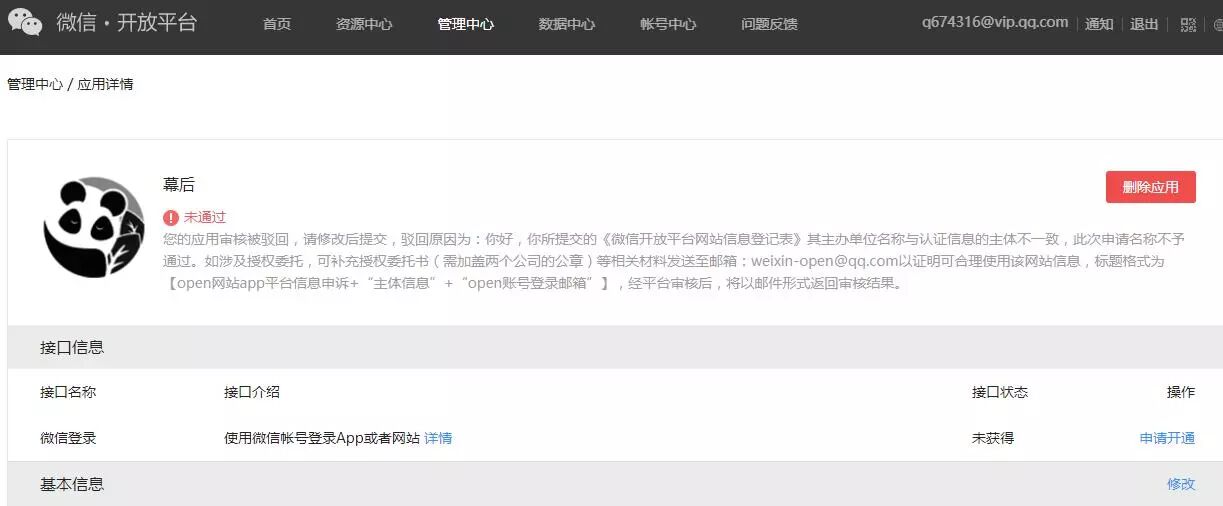Click 管理中心 in the breadcrumb
This screenshot has width=1223, height=506.
[35, 84]
